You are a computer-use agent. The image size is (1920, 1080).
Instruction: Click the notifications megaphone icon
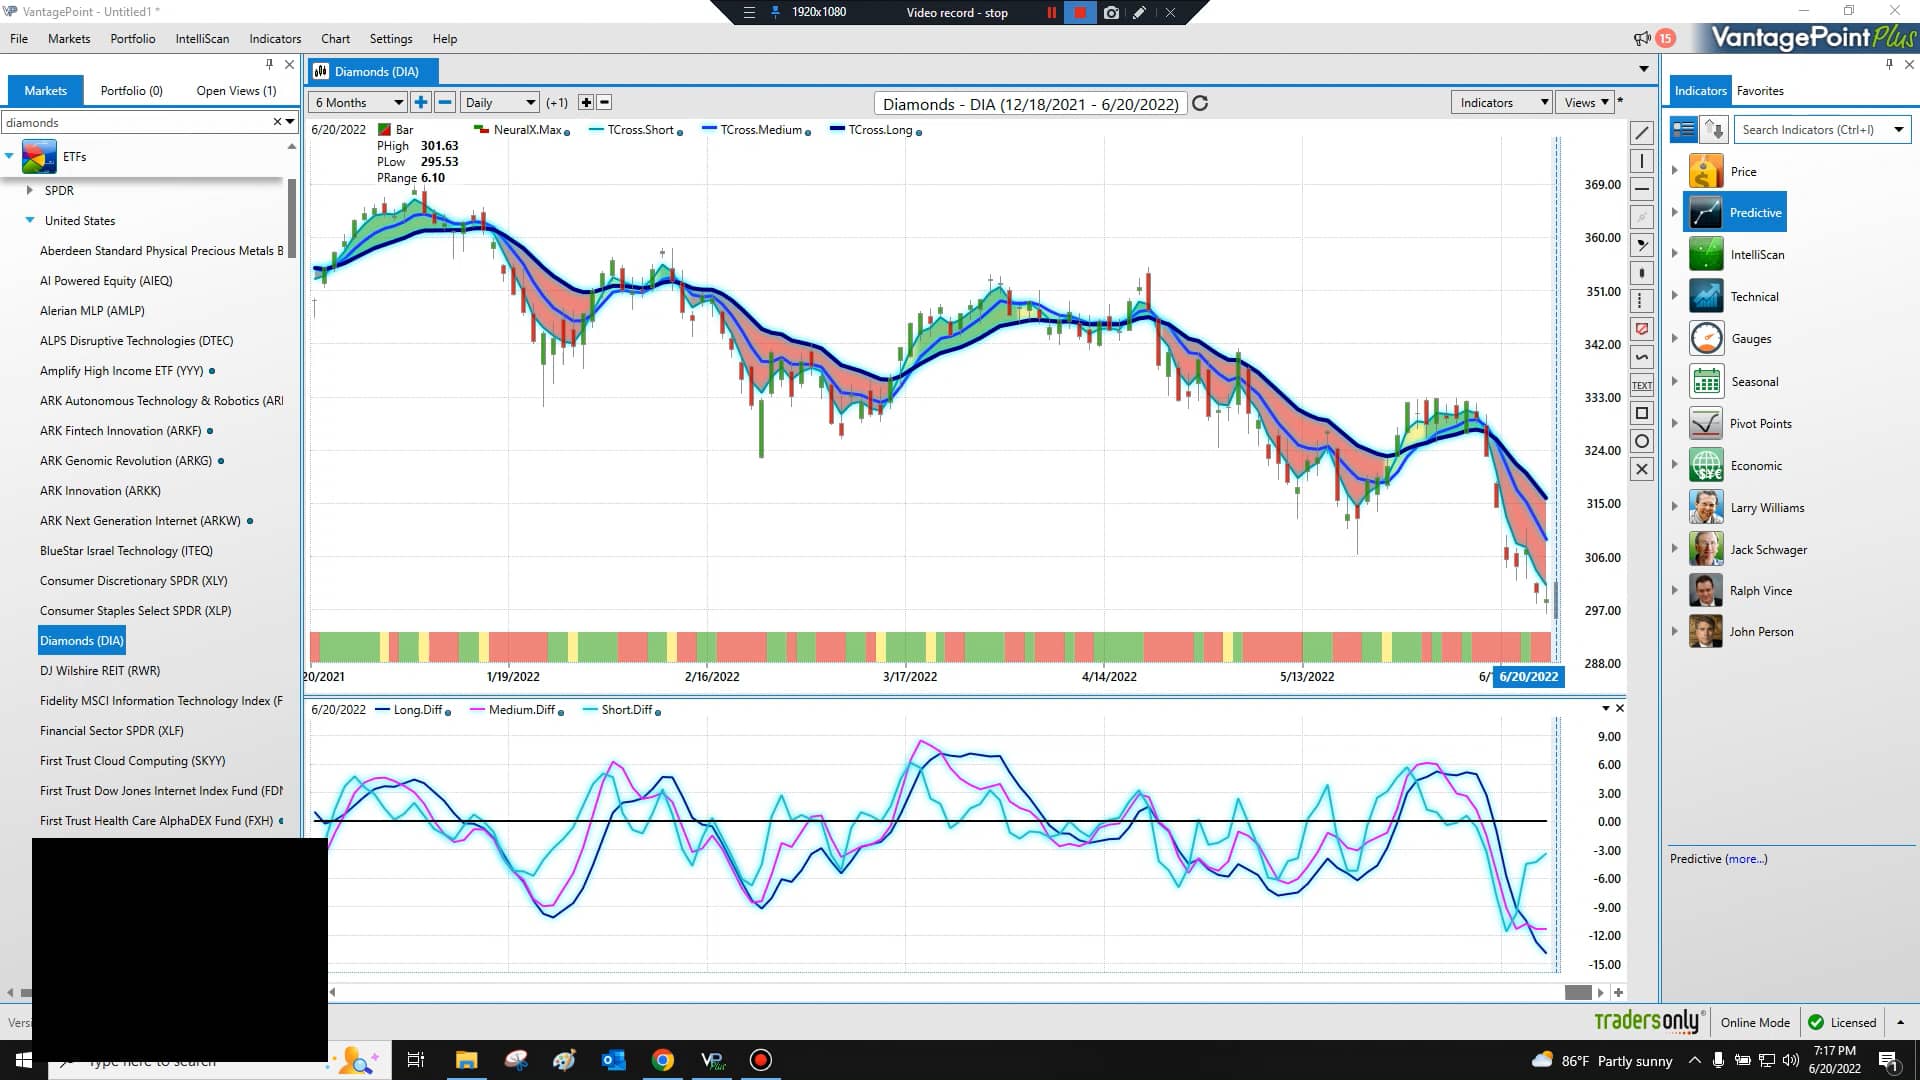pos(1641,39)
